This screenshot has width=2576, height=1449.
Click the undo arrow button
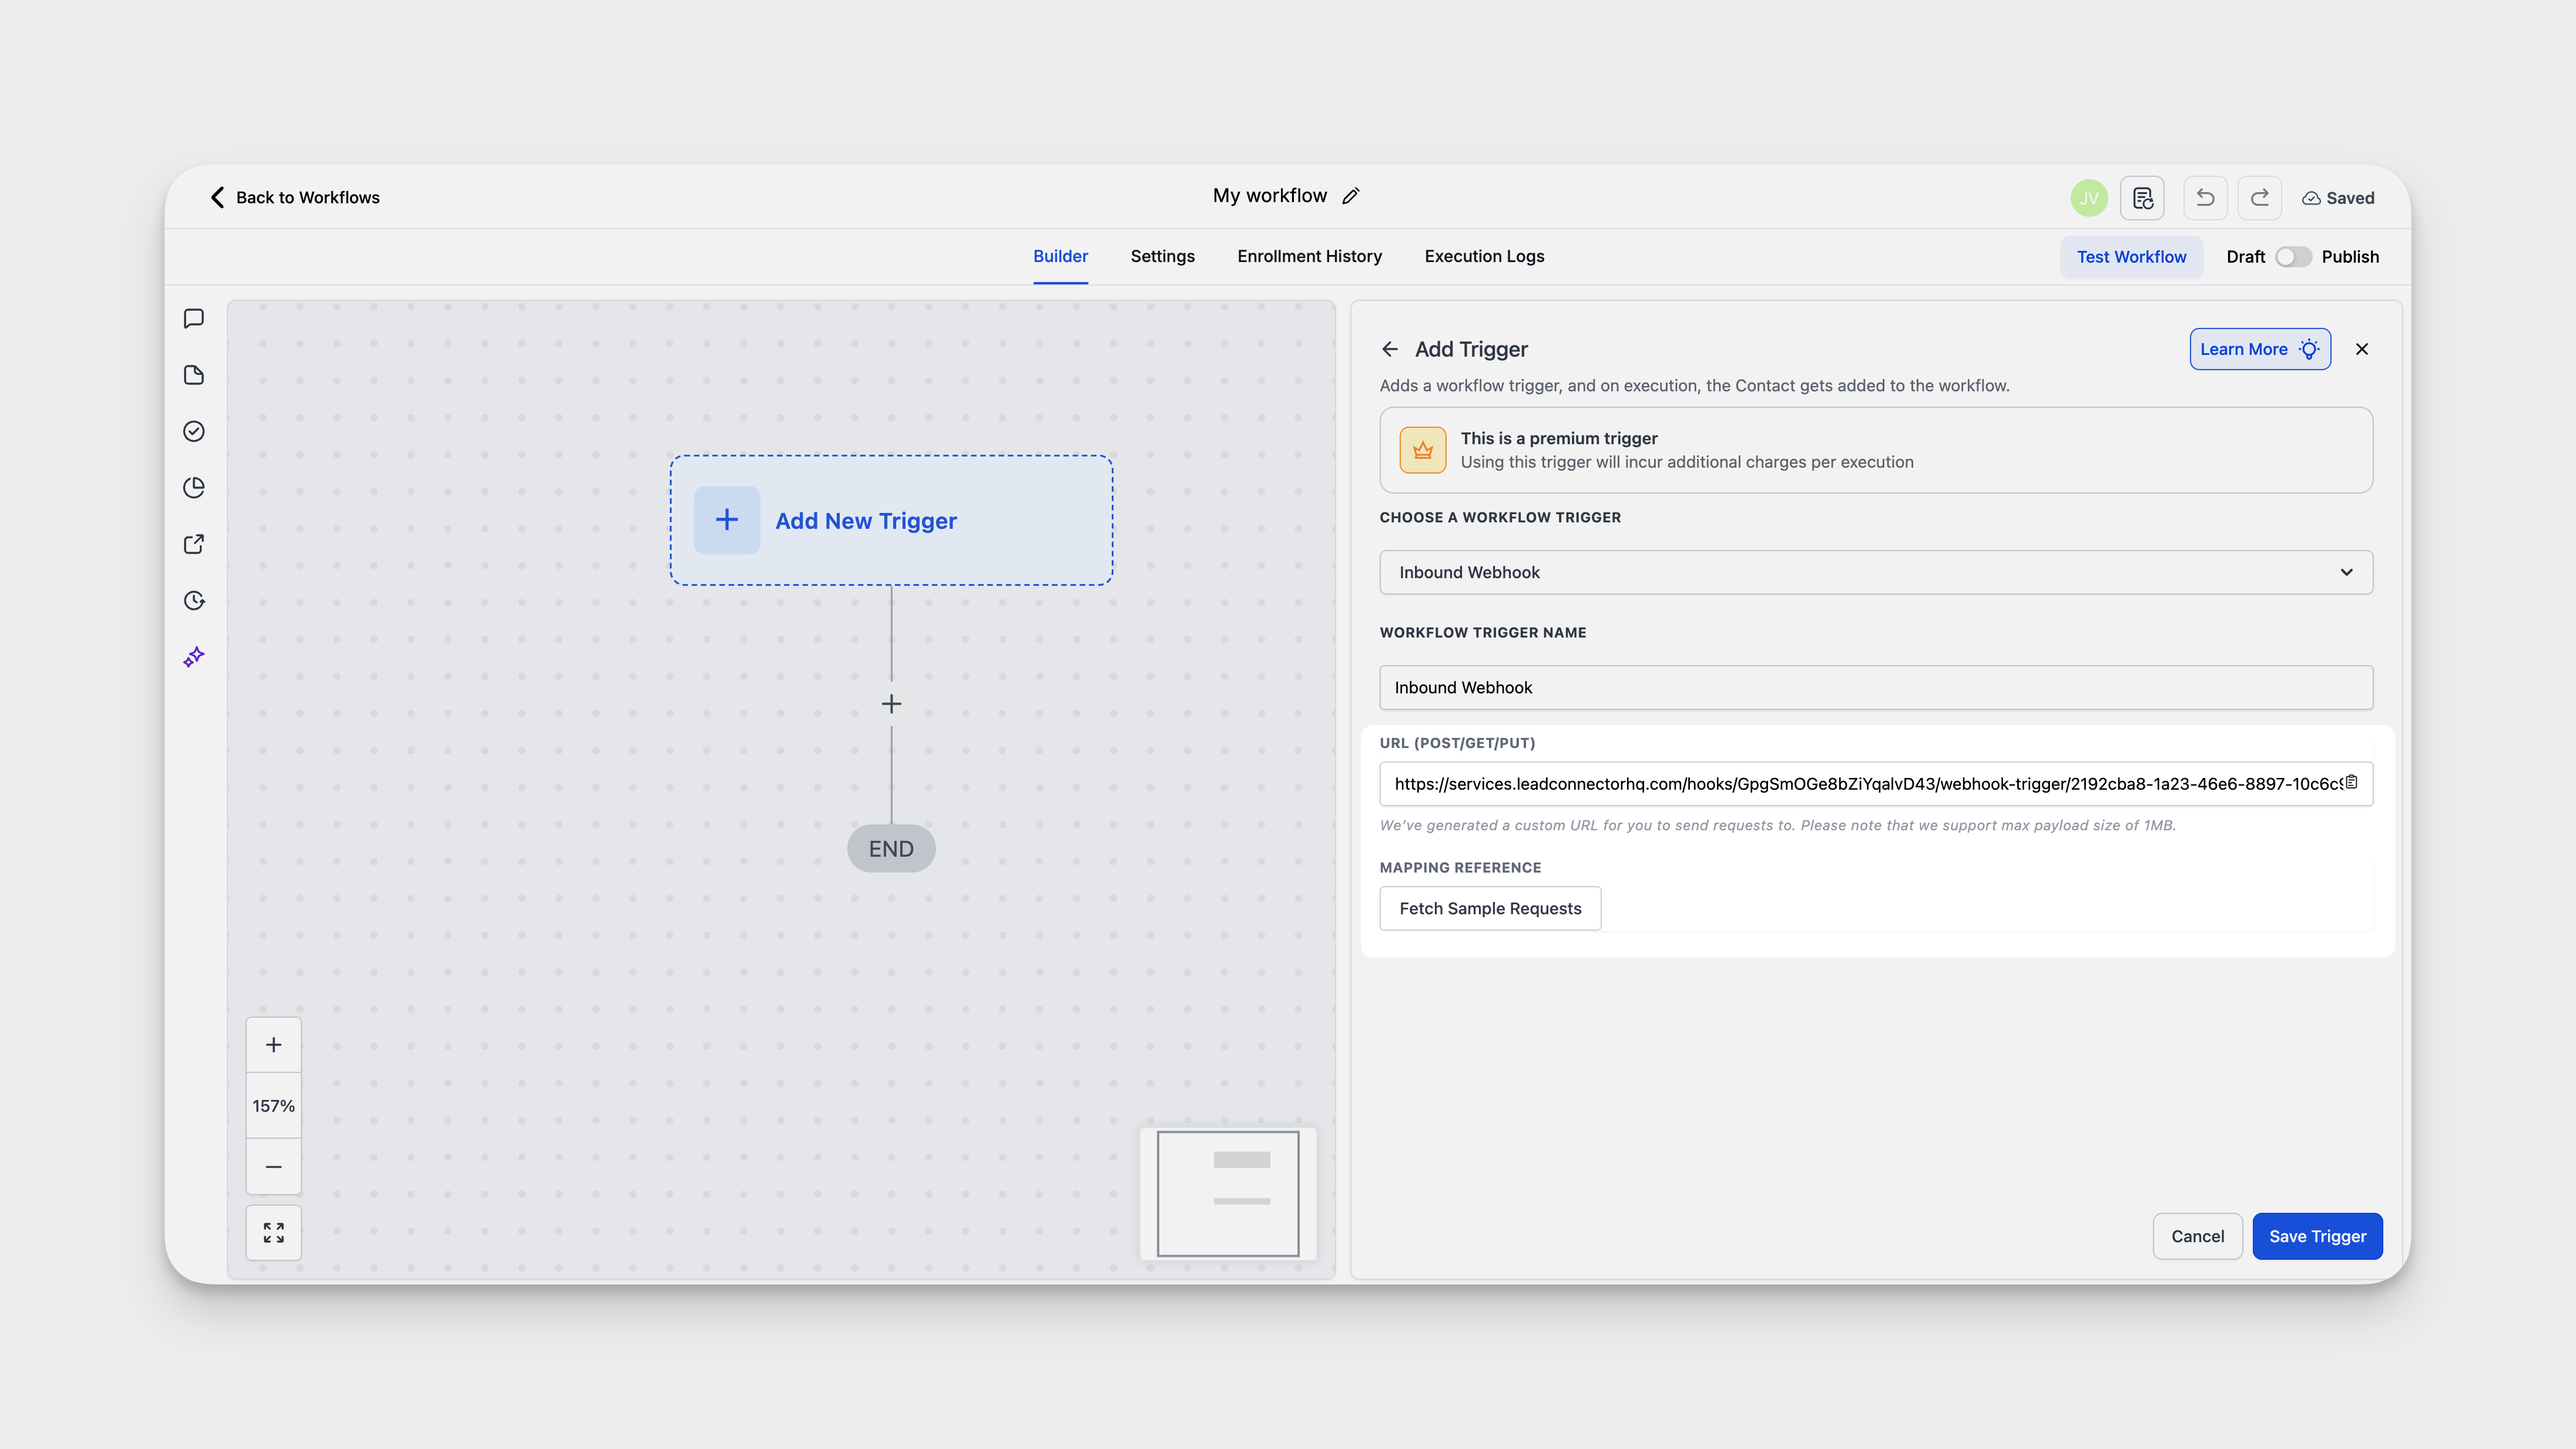click(x=2205, y=198)
